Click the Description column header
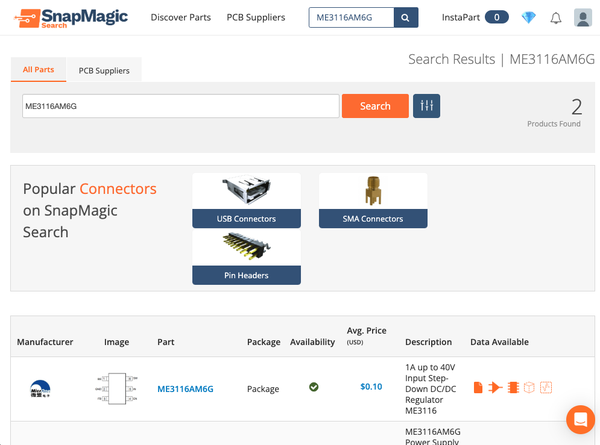 click(x=428, y=342)
